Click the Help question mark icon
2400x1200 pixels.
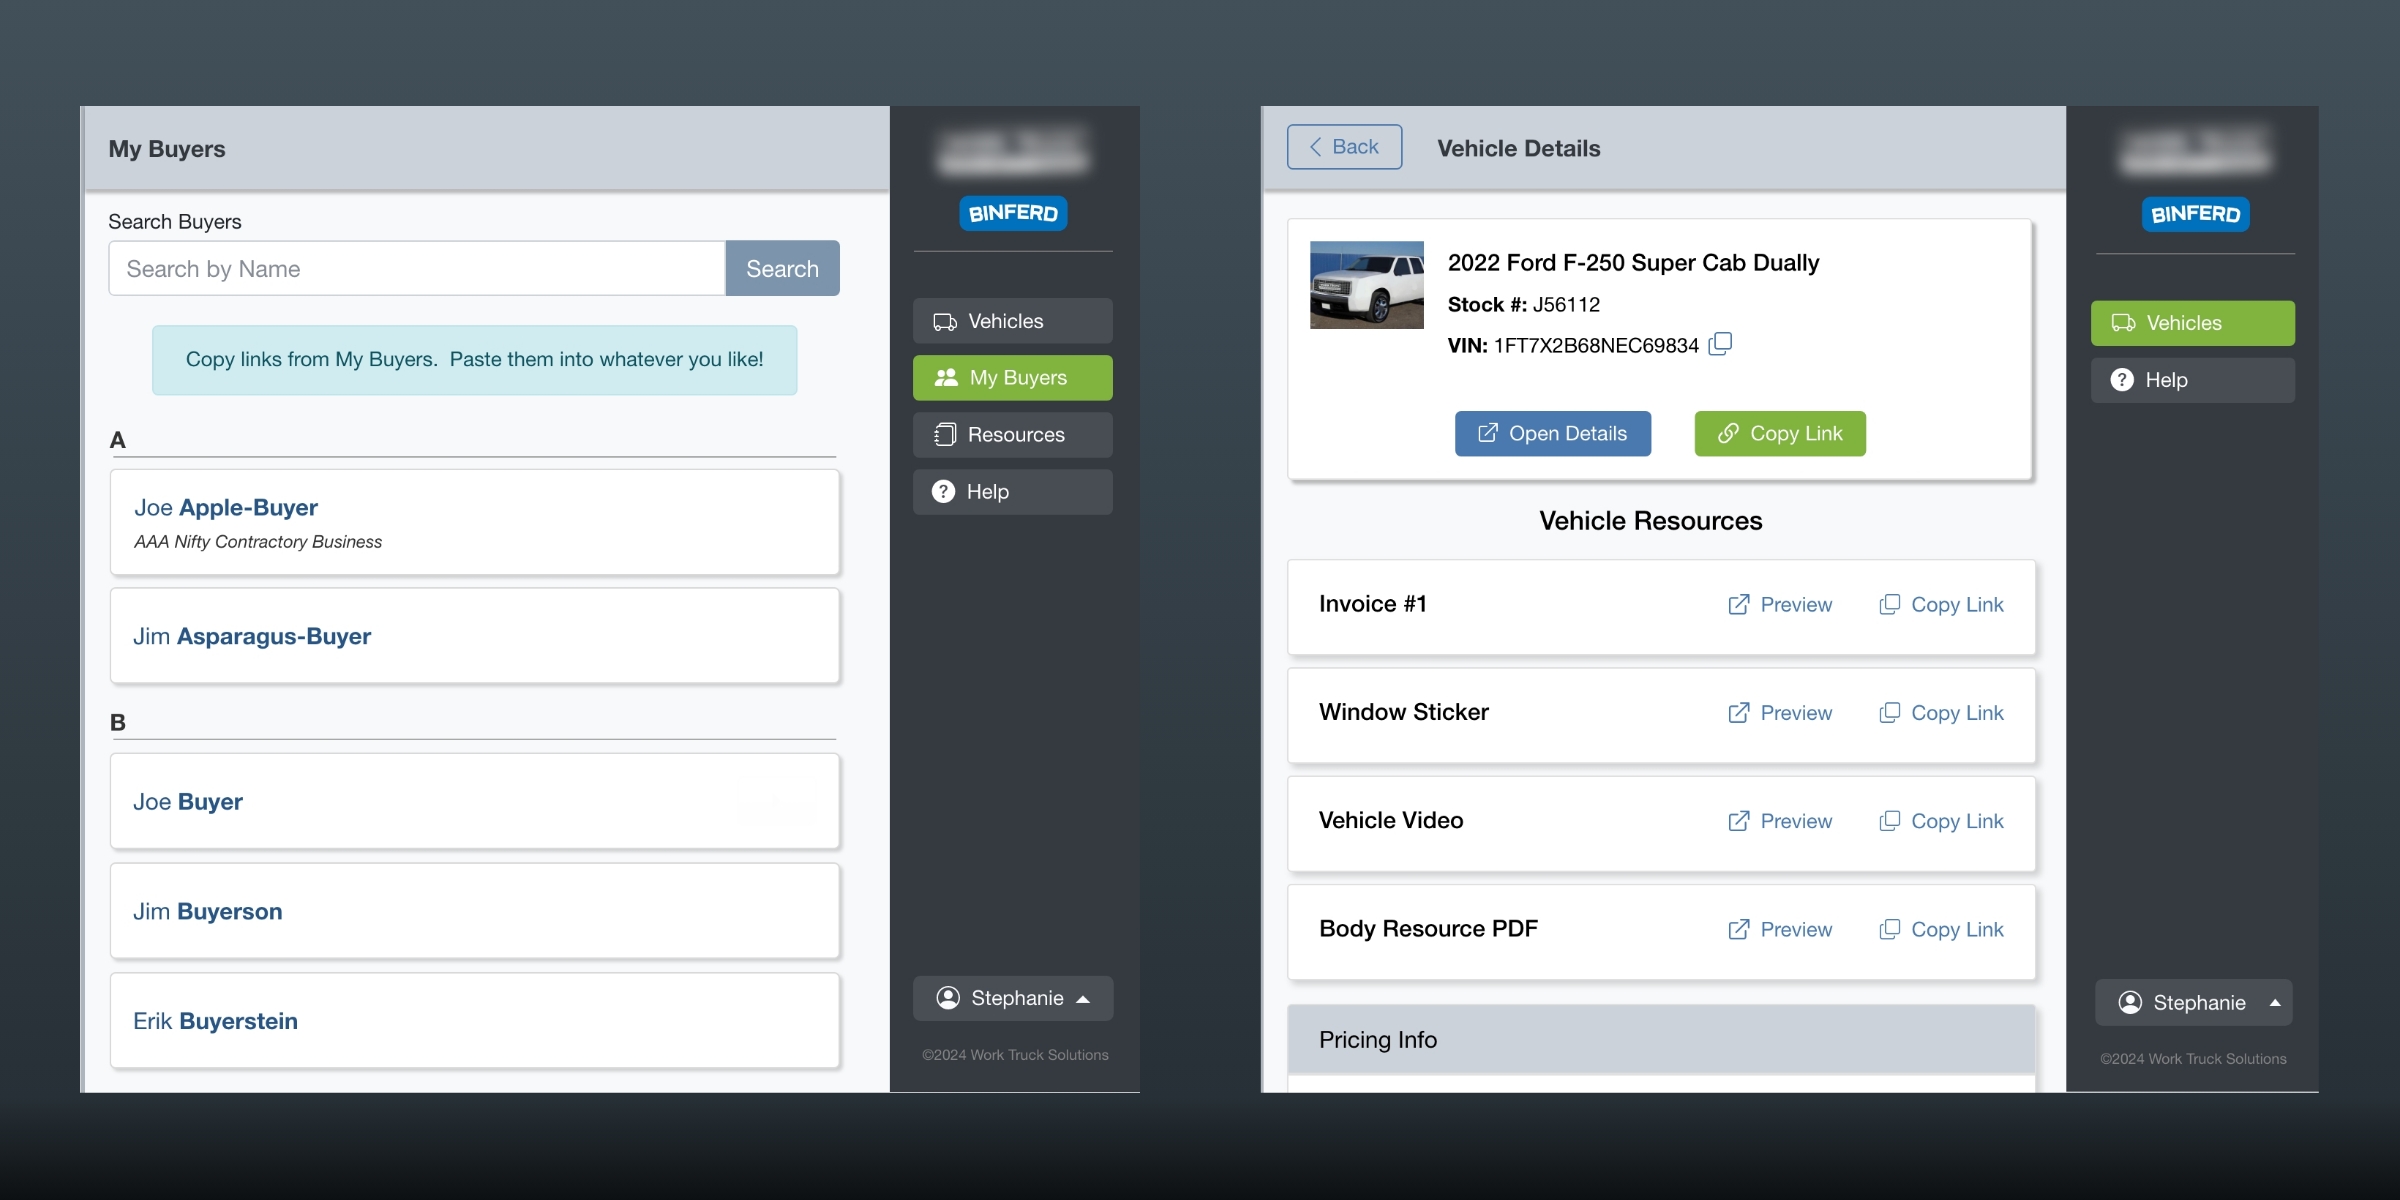pyautogui.click(x=943, y=491)
